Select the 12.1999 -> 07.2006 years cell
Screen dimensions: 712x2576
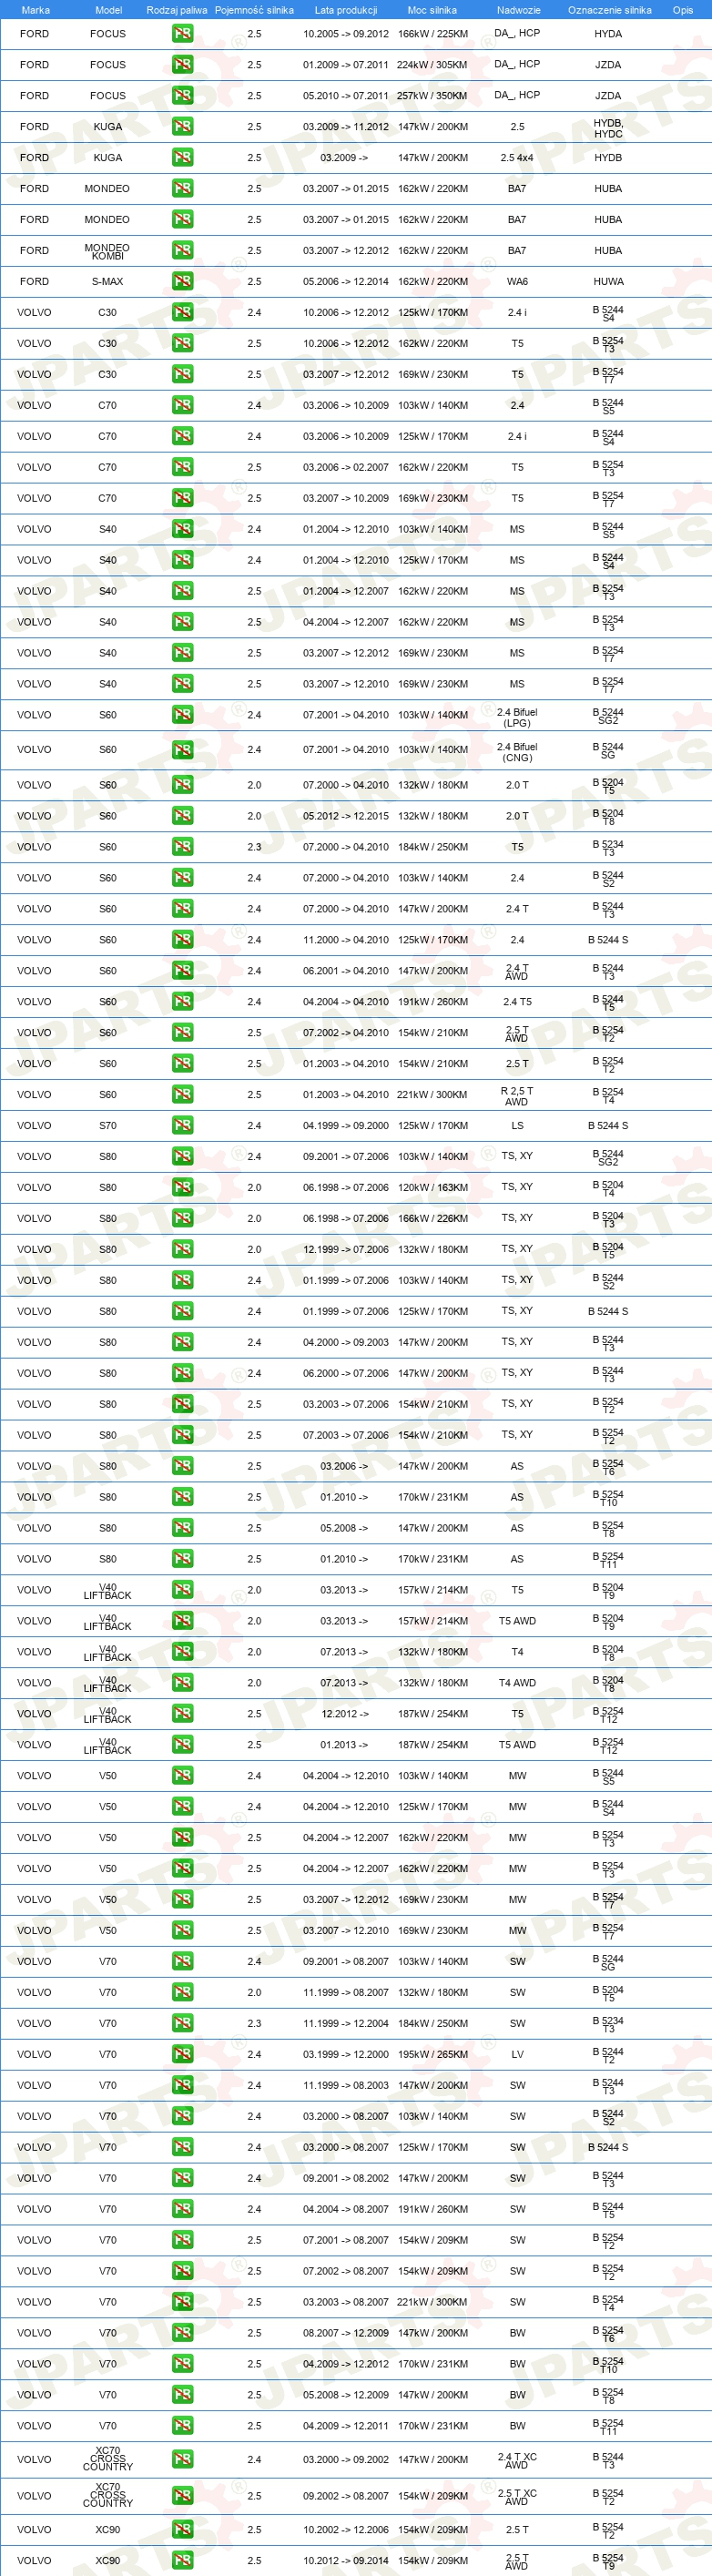pyautogui.click(x=346, y=1250)
